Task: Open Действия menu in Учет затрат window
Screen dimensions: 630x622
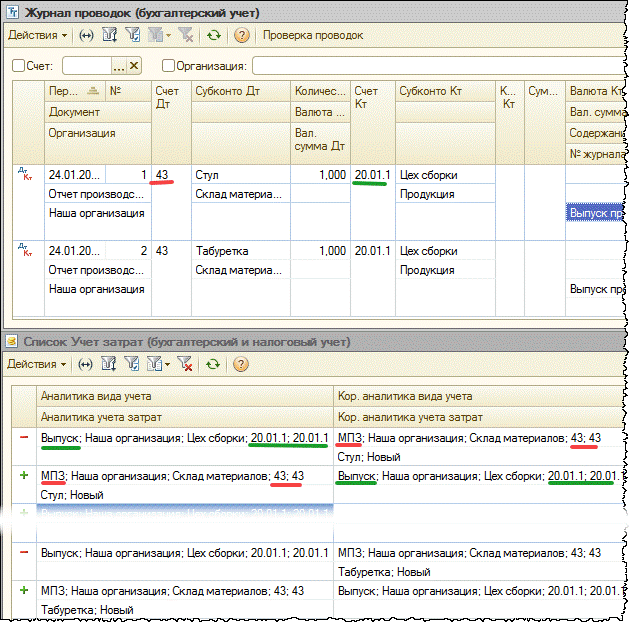Action: [37, 364]
